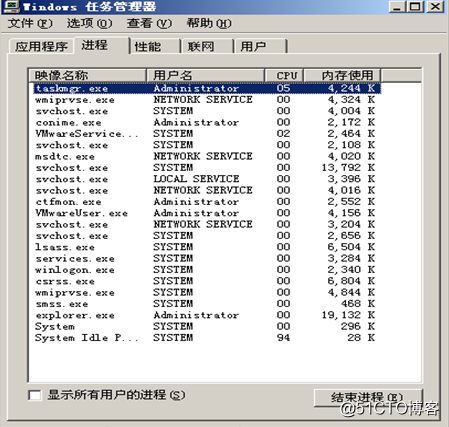Image resolution: width=449 pixels, height=427 pixels.
Task: Maximize the Task Manager window
Action: tap(415, 7)
